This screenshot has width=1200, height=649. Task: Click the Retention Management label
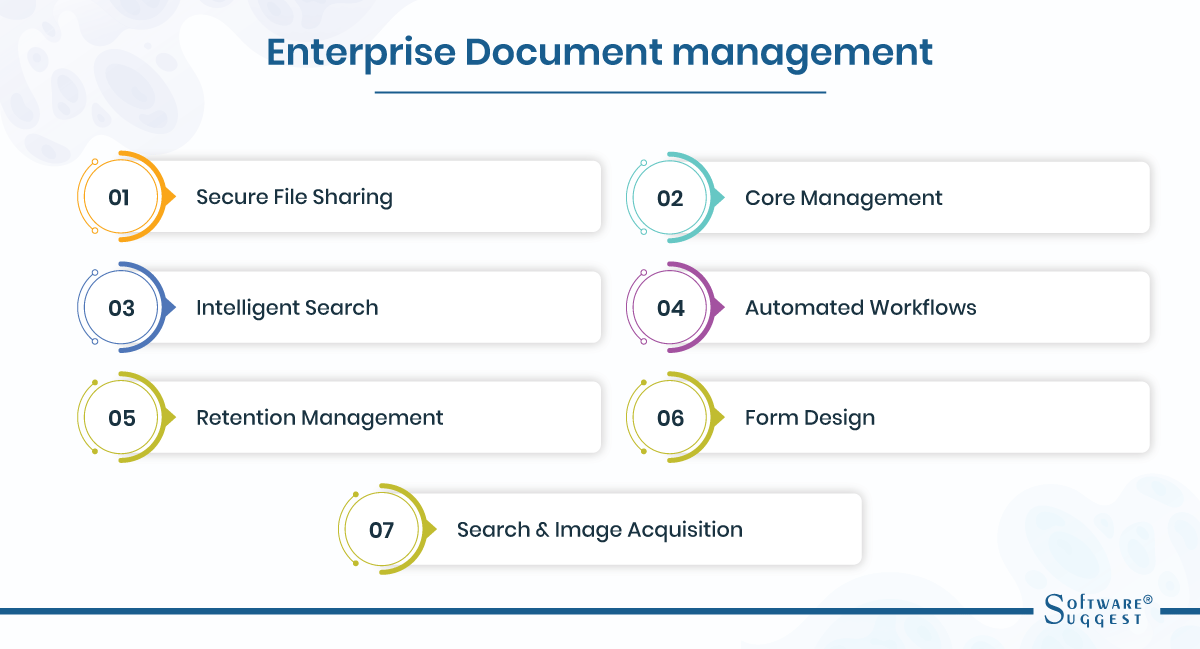321,417
